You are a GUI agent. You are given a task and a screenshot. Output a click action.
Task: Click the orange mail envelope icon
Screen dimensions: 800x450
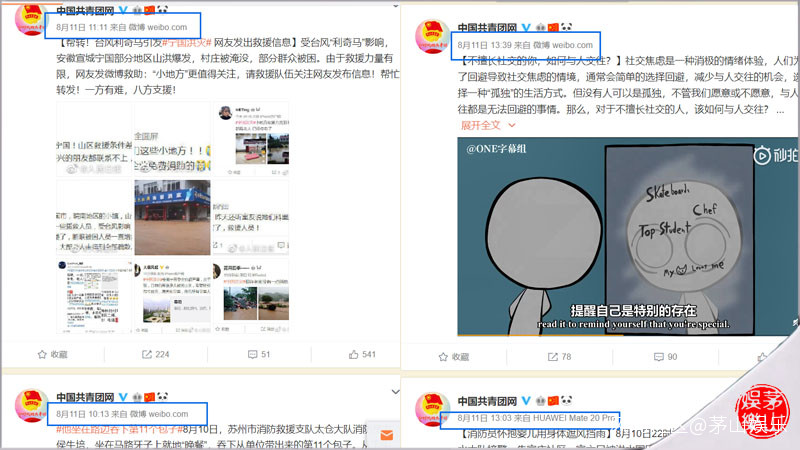point(387,435)
